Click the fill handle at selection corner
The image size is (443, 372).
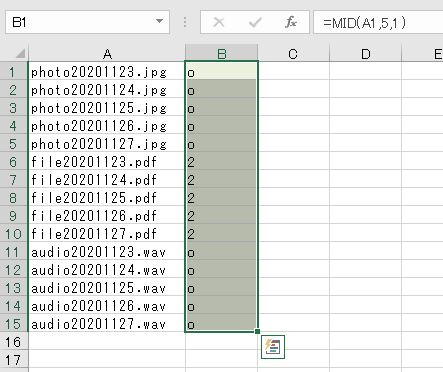257,331
